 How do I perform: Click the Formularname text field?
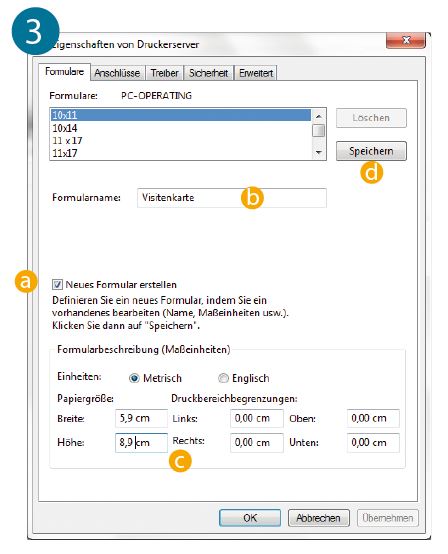(x=232, y=198)
